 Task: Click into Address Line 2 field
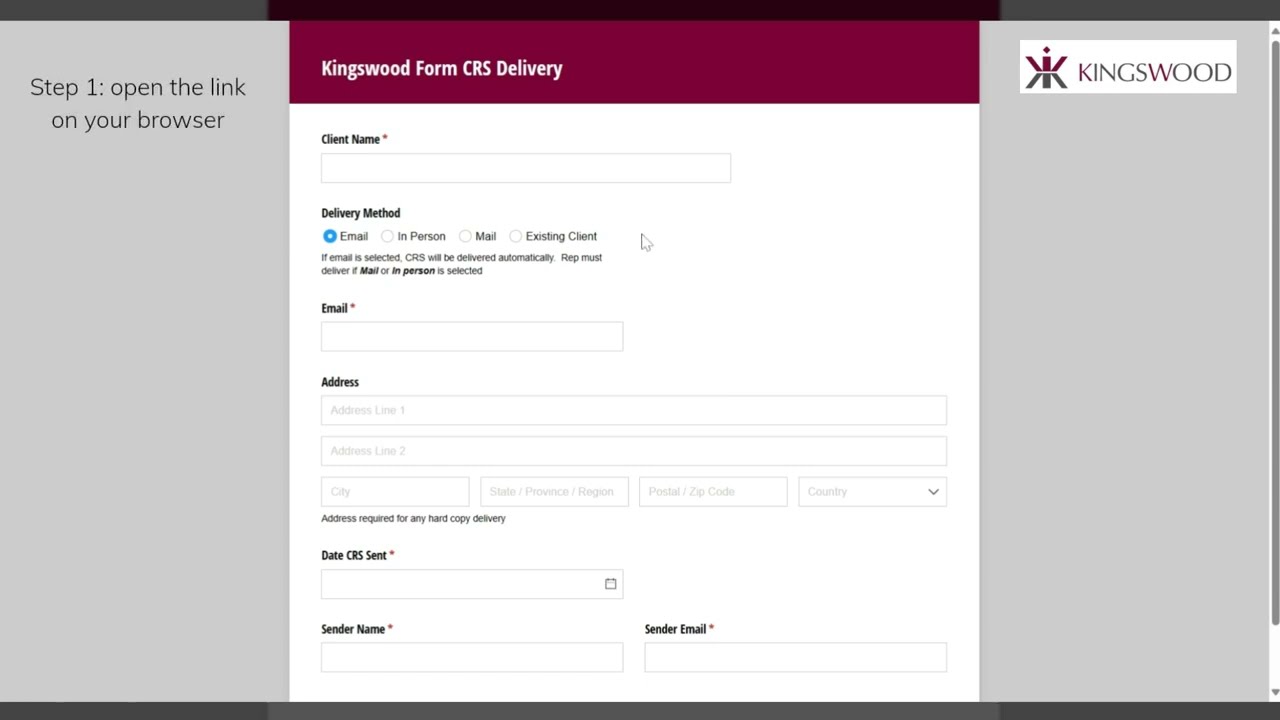click(x=634, y=451)
